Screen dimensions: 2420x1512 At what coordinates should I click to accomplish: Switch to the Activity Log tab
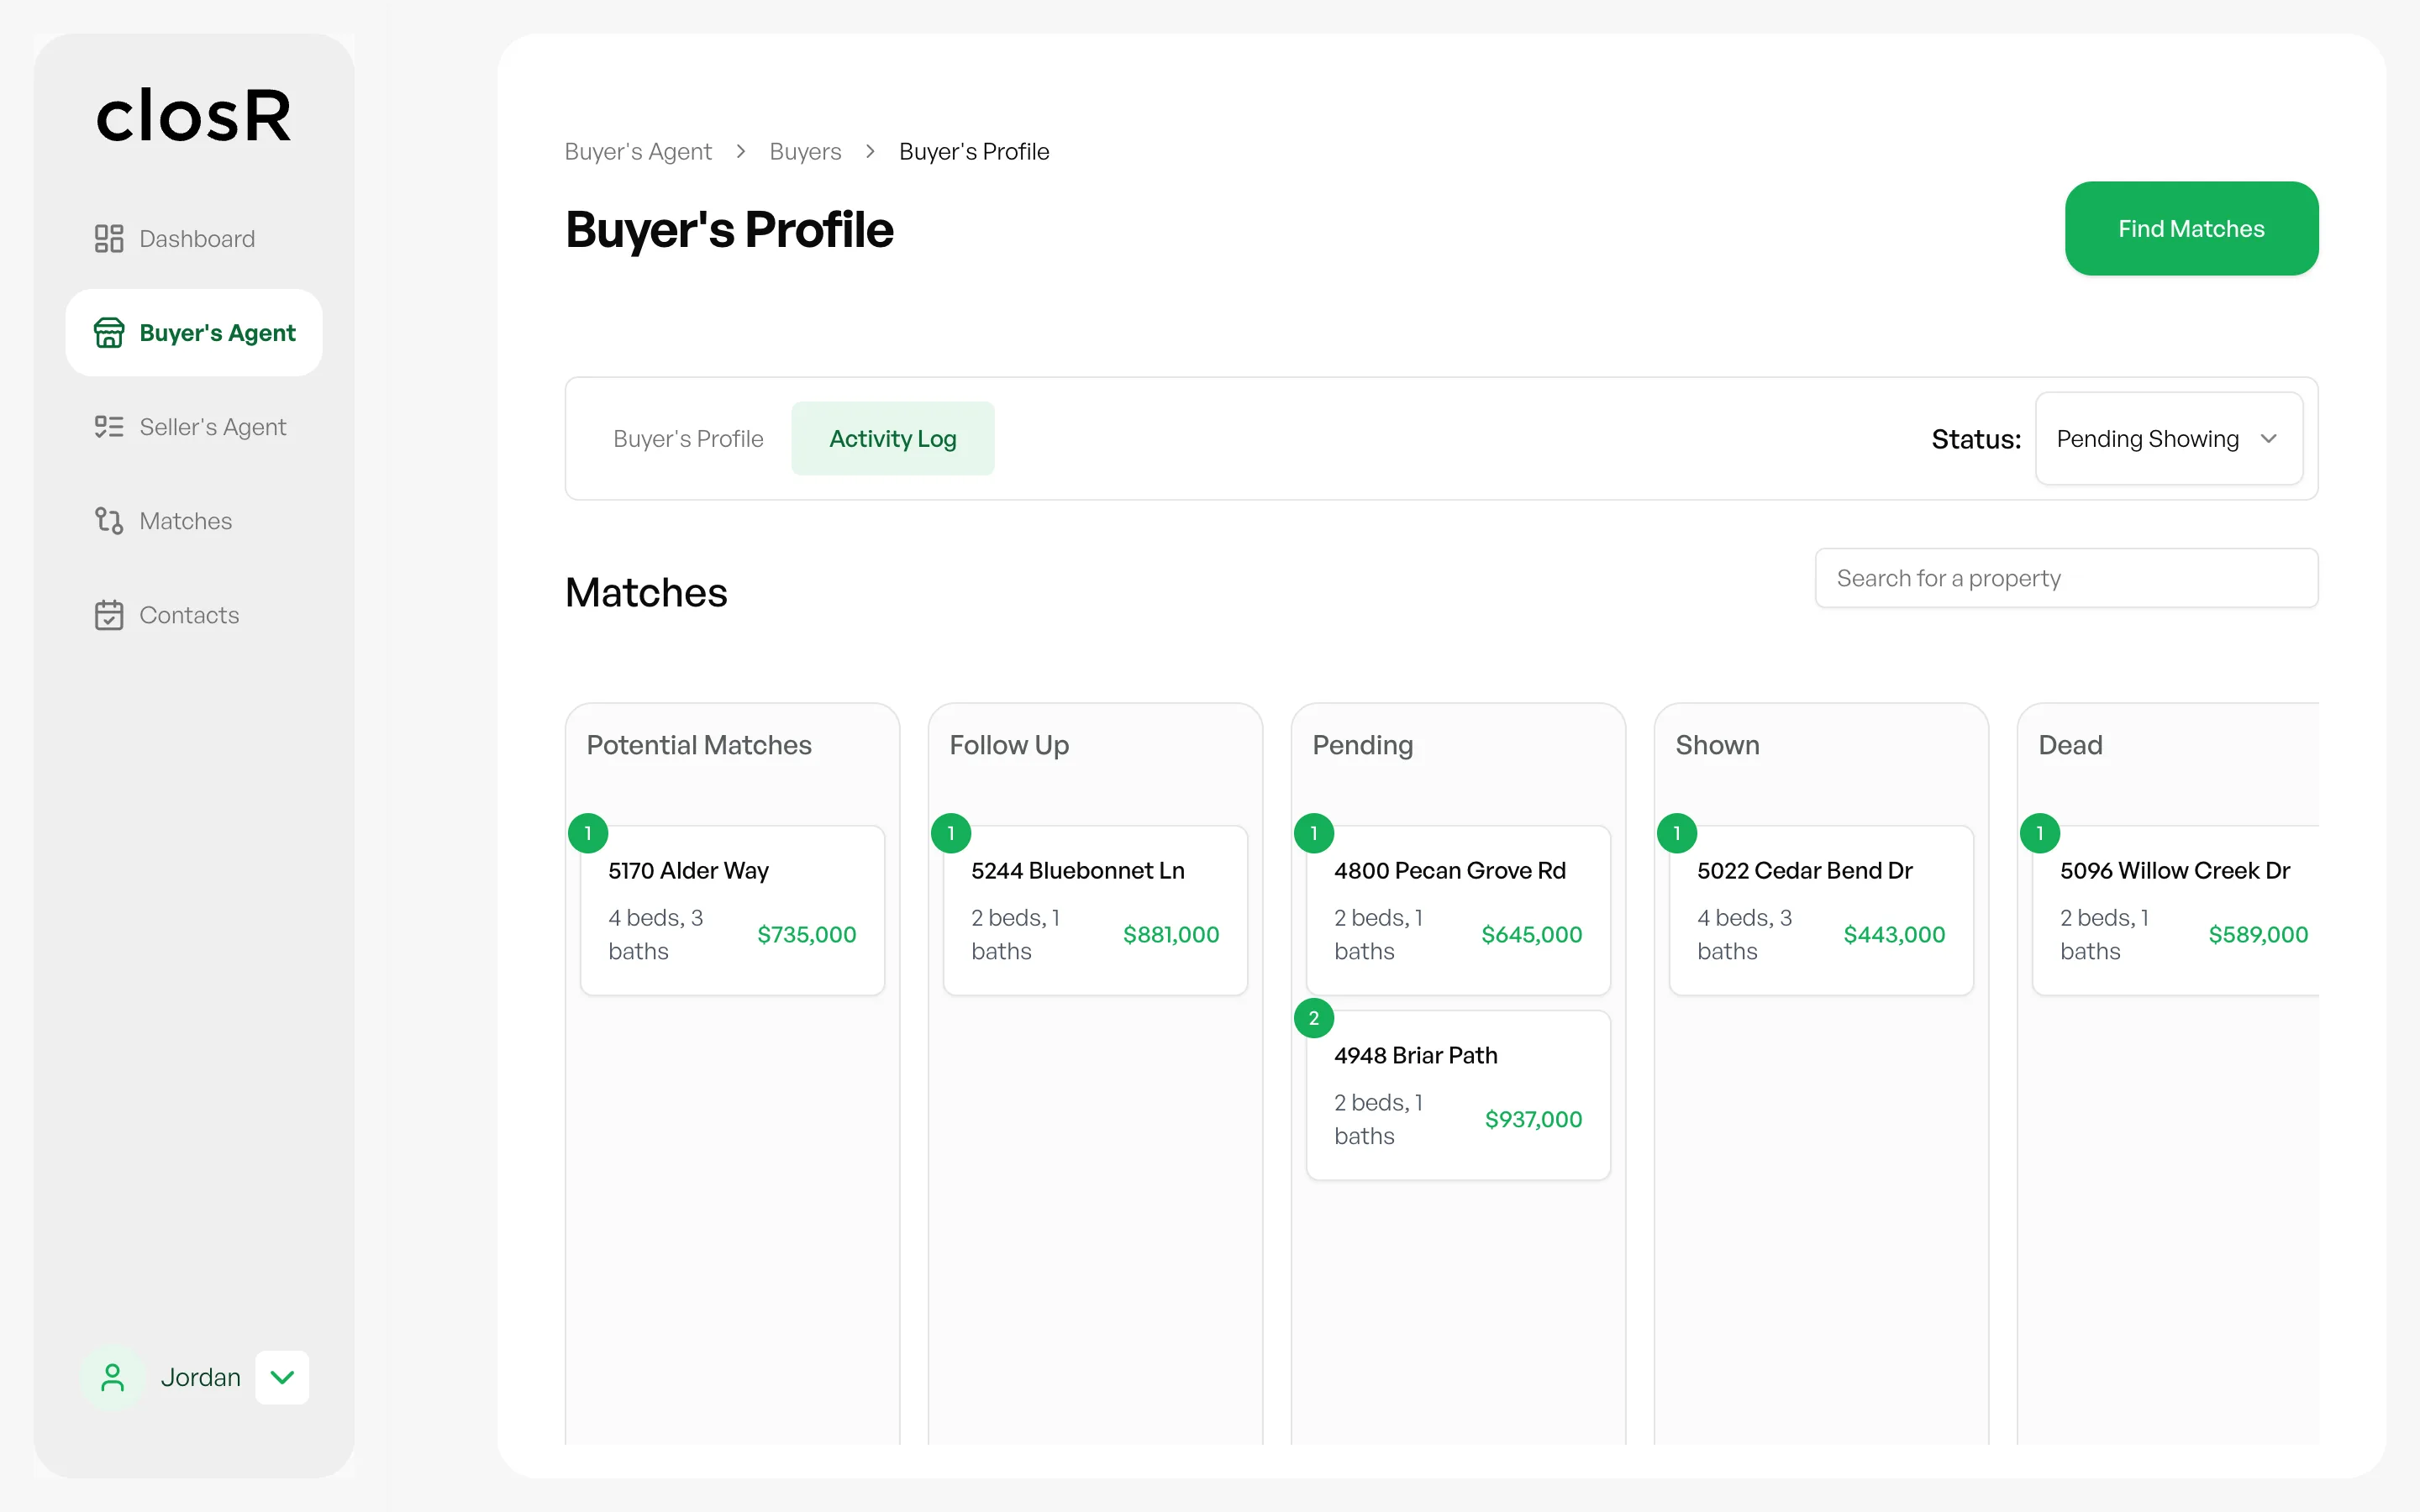coord(893,439)
